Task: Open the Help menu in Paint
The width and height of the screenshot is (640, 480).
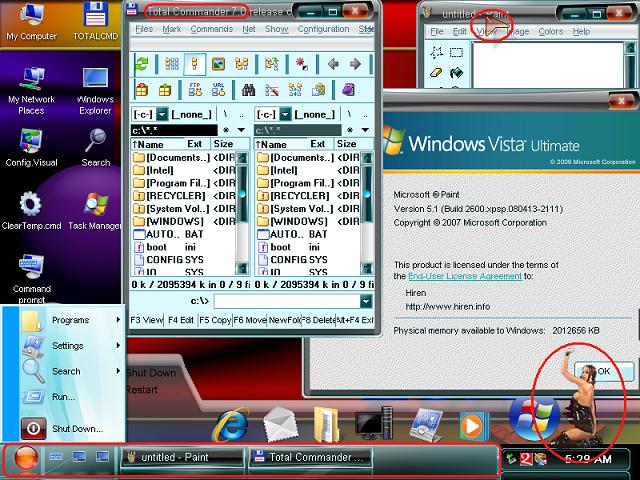Action: pyautogui.click(x=581, y=31)
